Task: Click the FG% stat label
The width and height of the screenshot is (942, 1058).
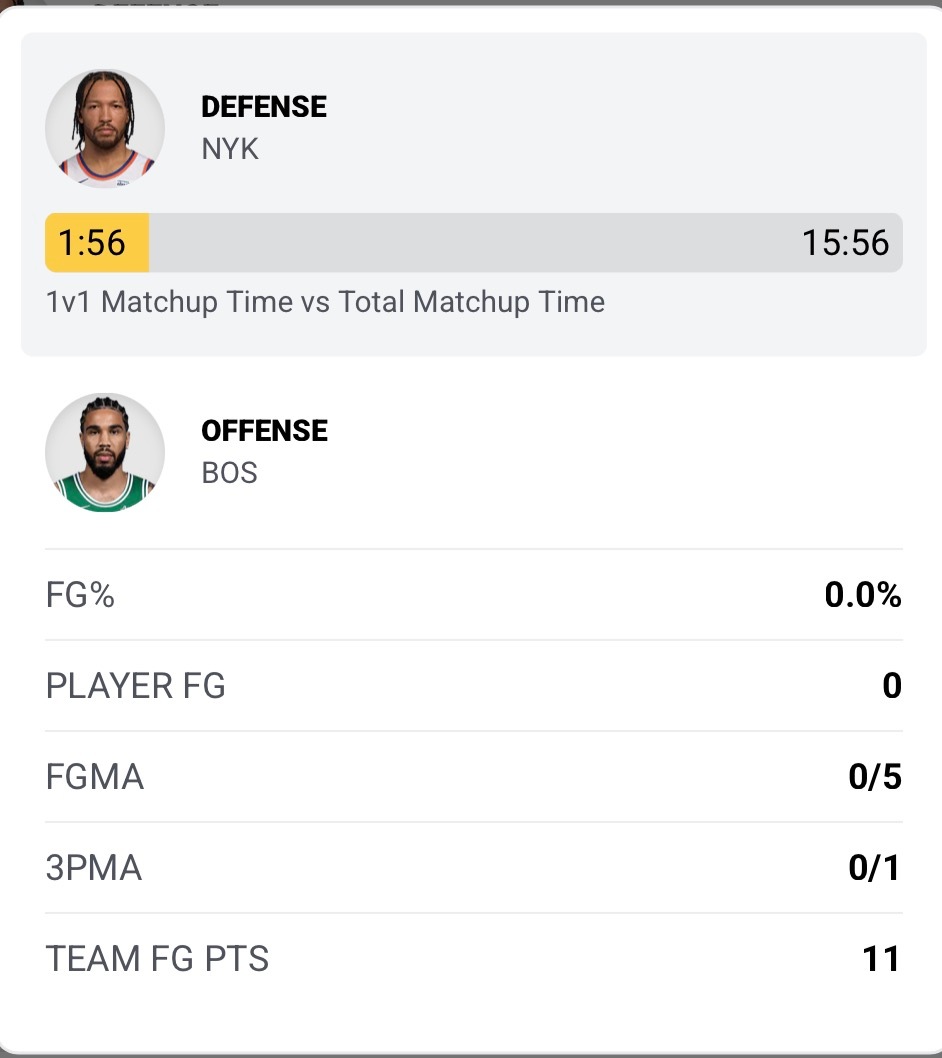Action: click(81, 596)
